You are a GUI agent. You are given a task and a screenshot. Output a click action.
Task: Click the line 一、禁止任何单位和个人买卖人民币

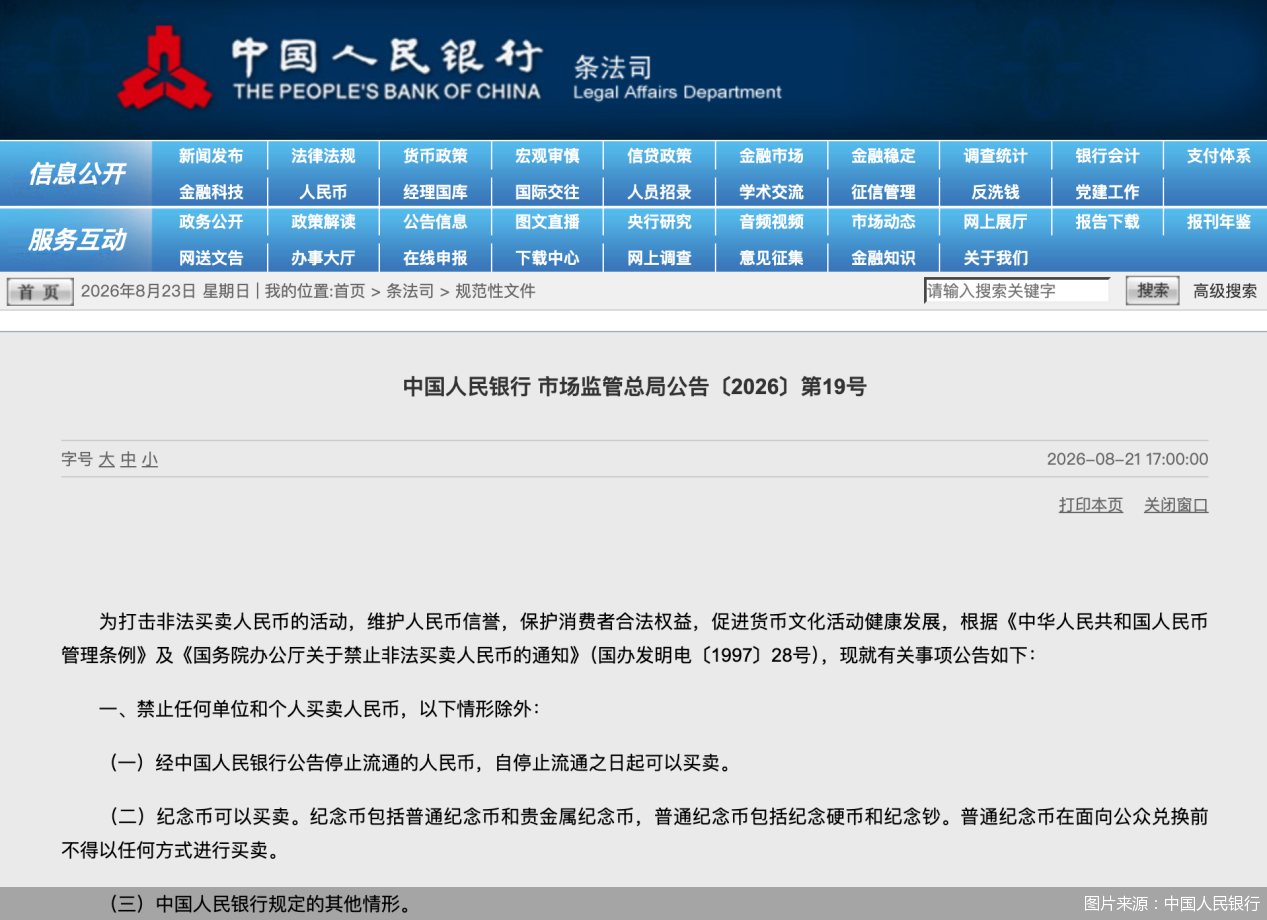[x=319, y=709]
